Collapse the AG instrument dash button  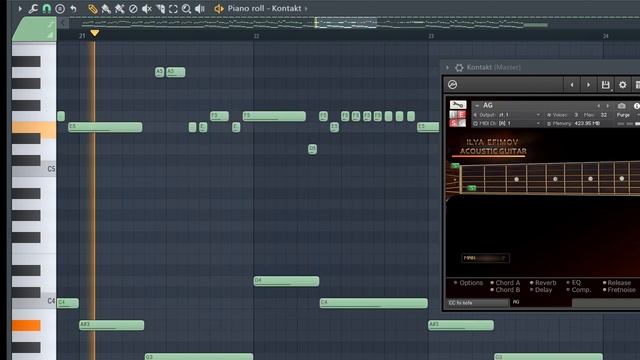click(477, 106)
